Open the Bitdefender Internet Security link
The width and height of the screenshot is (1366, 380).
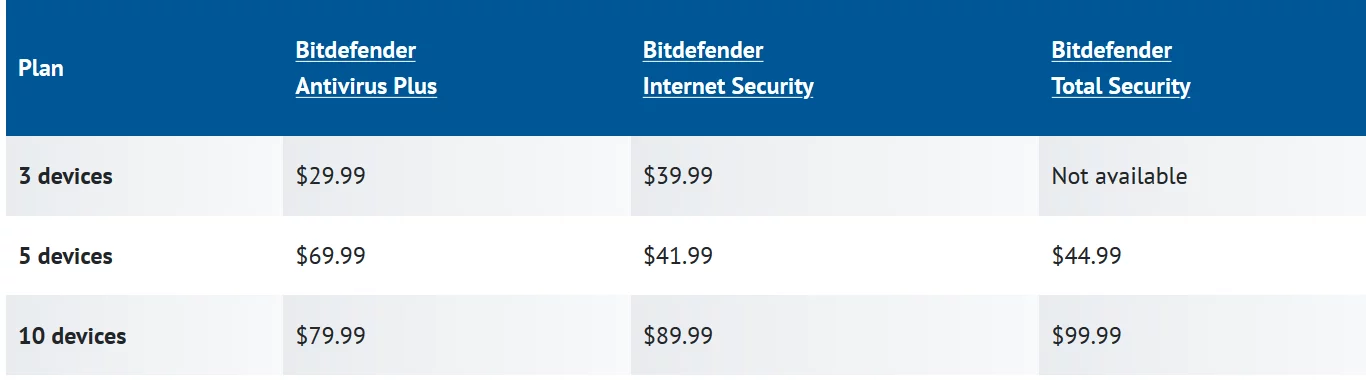[728, 68]
